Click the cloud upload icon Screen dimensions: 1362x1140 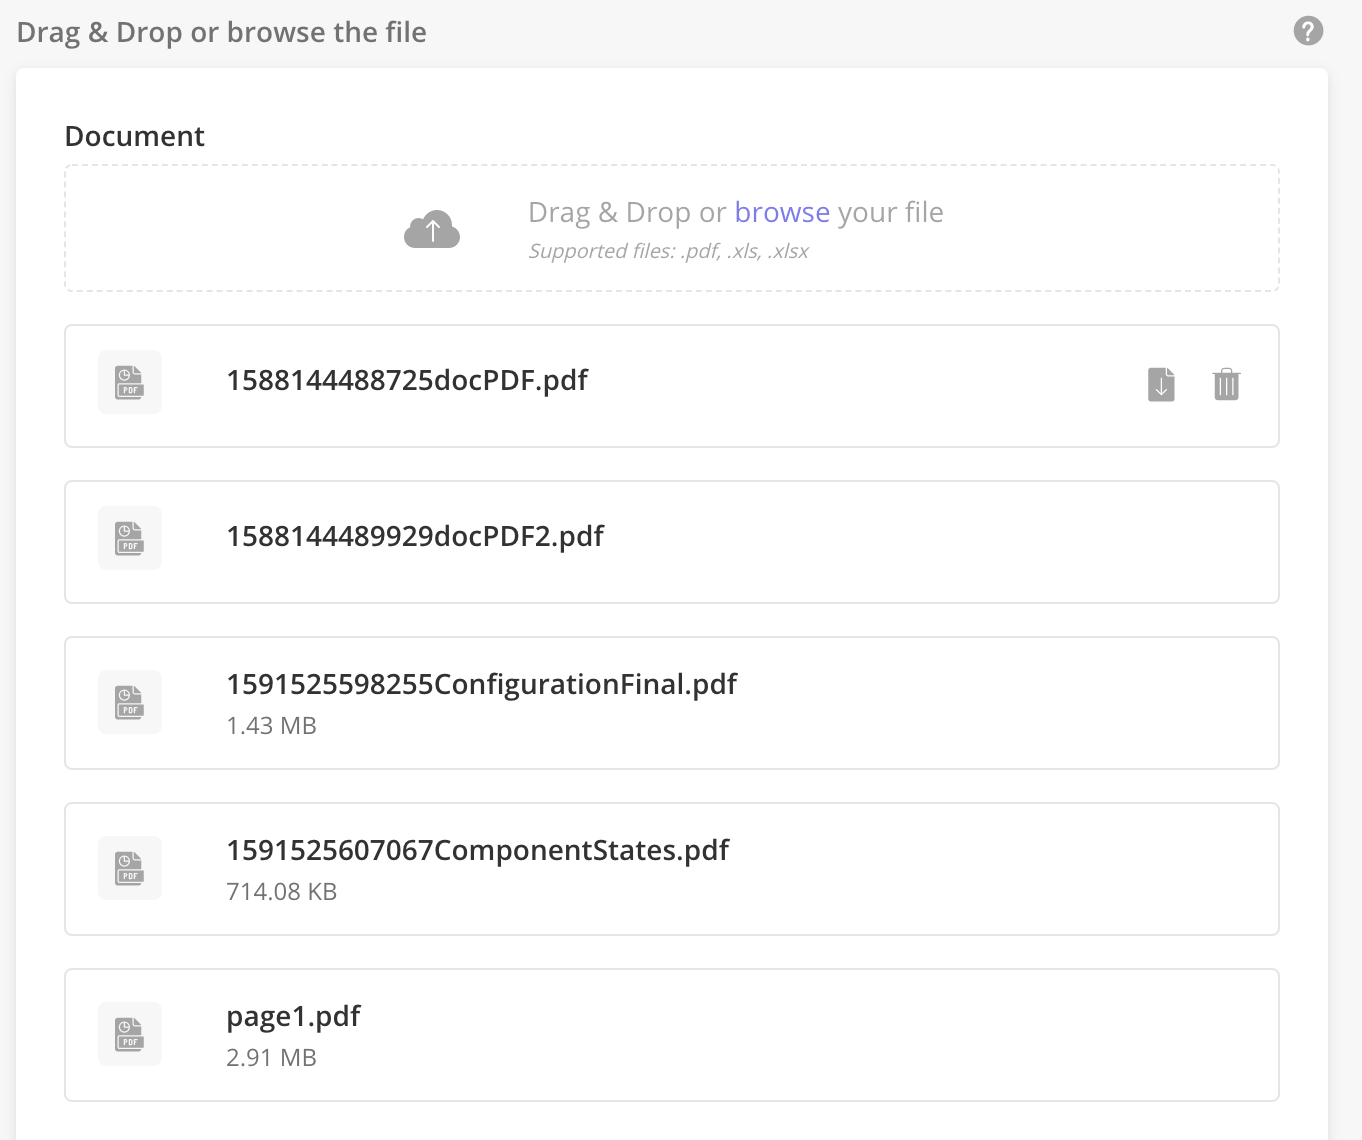click(x=432, y=229)
